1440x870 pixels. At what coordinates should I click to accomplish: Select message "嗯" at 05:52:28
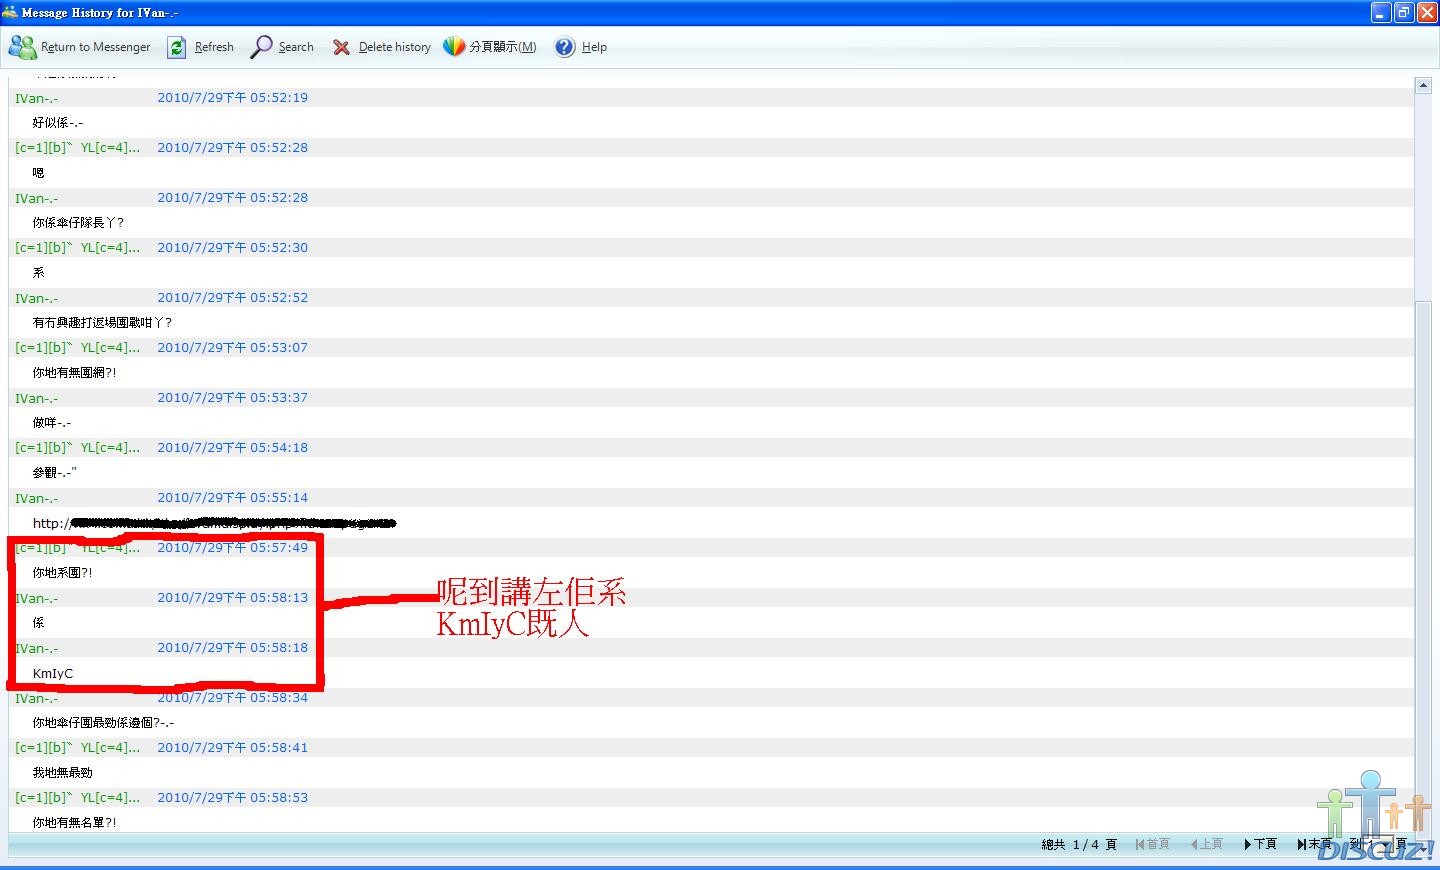pyautogui.click(x=38, y=173)
